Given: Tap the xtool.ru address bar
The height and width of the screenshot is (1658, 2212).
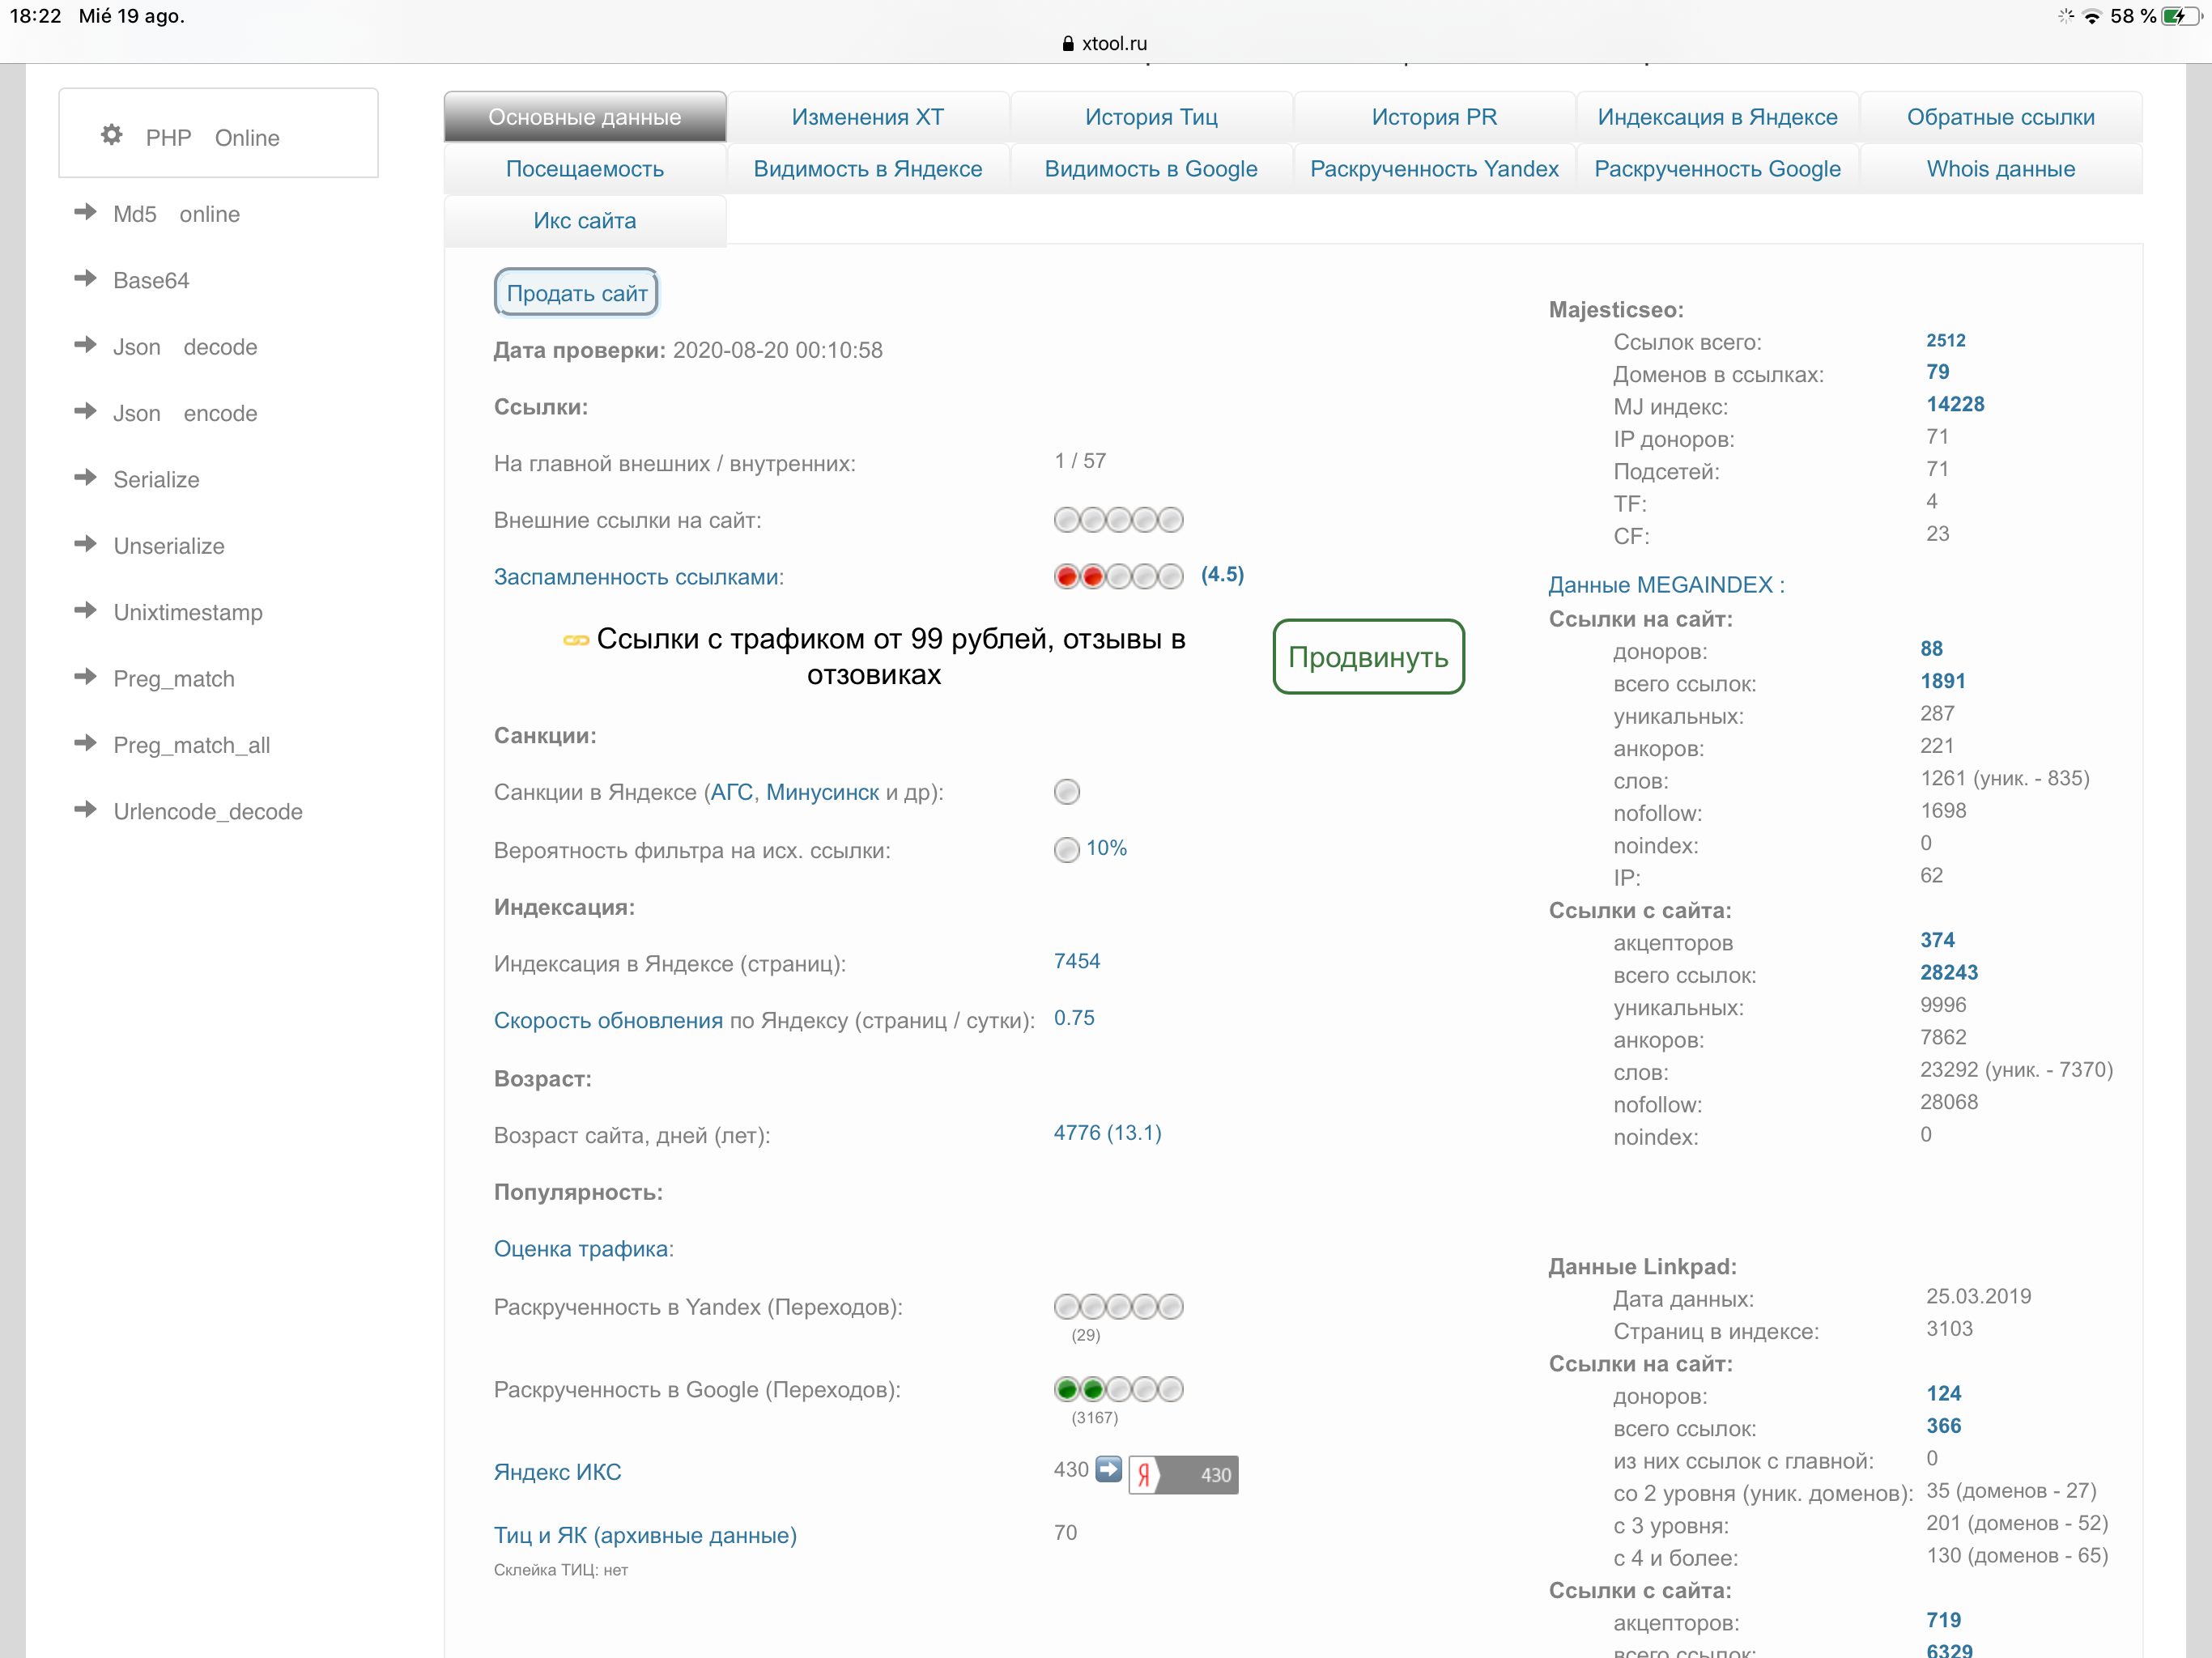Looking at the screenshot, I should point(1105,43).
